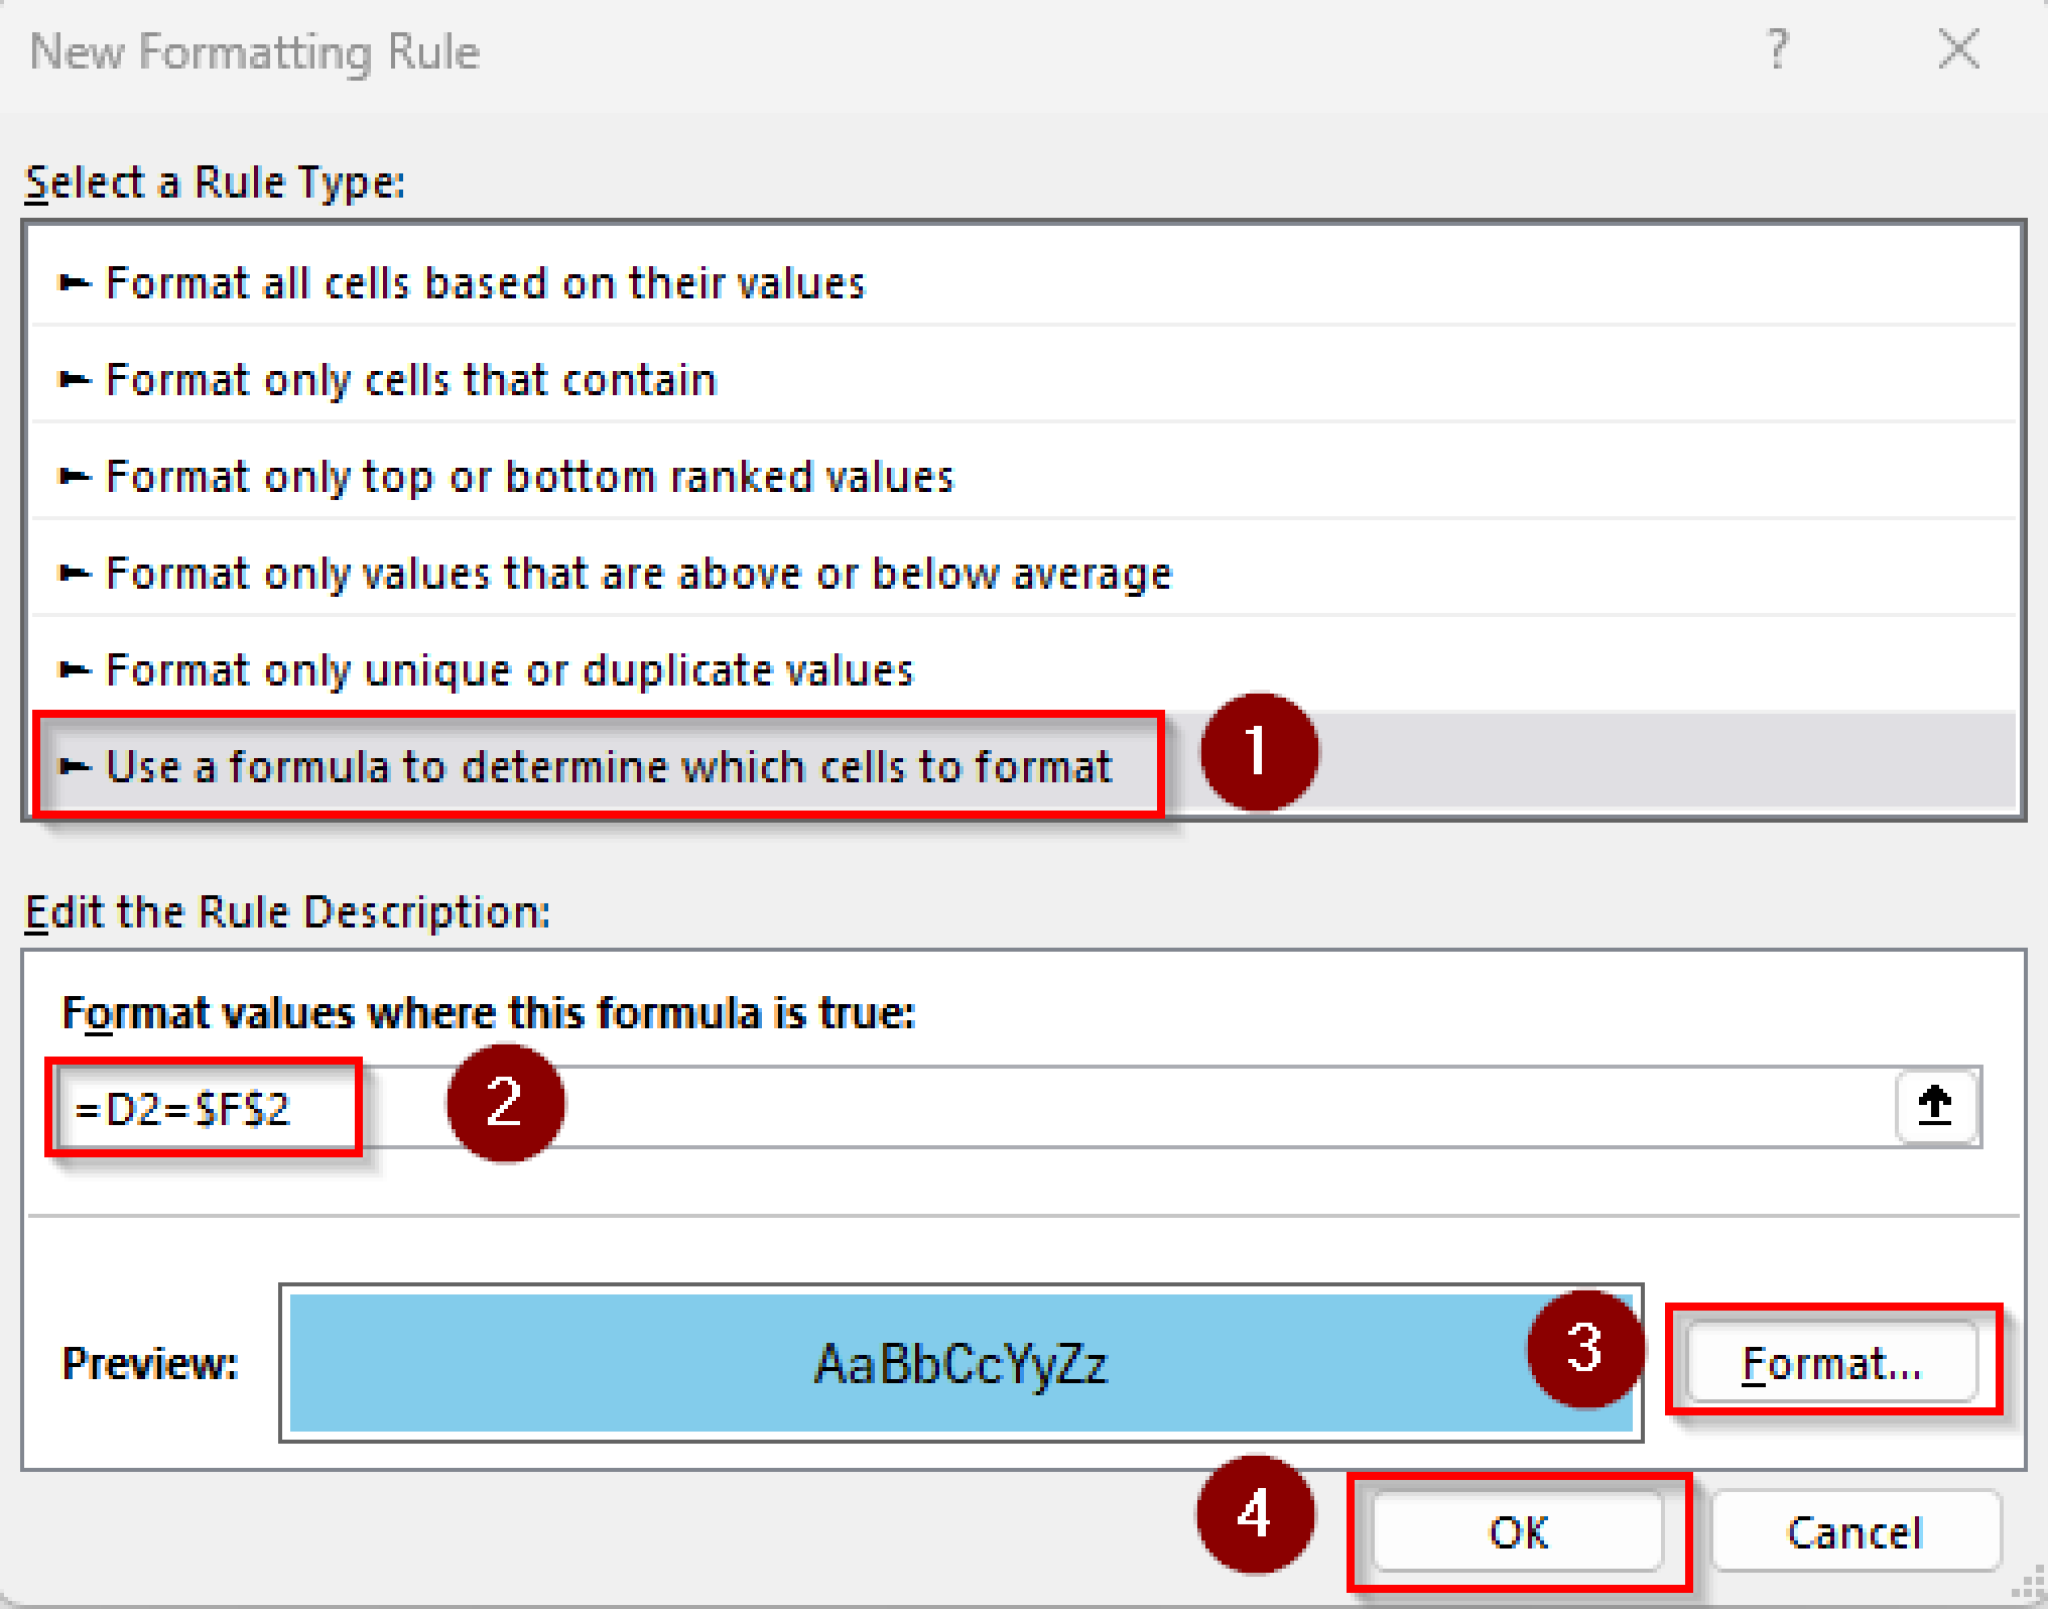Click the arrow marker beside "Format only cells that contain"
Screen dimensions: 2048x1609
(72, 379)
